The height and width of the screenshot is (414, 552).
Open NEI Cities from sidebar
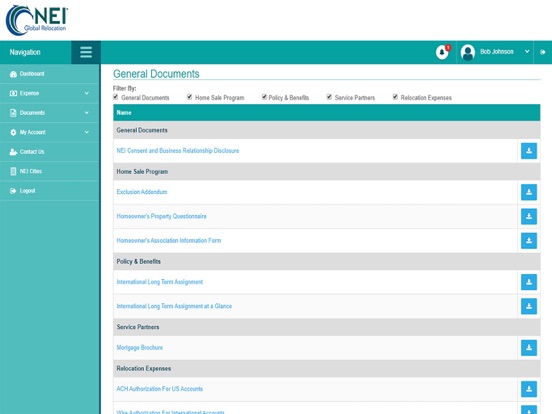(x=50, y=171)
